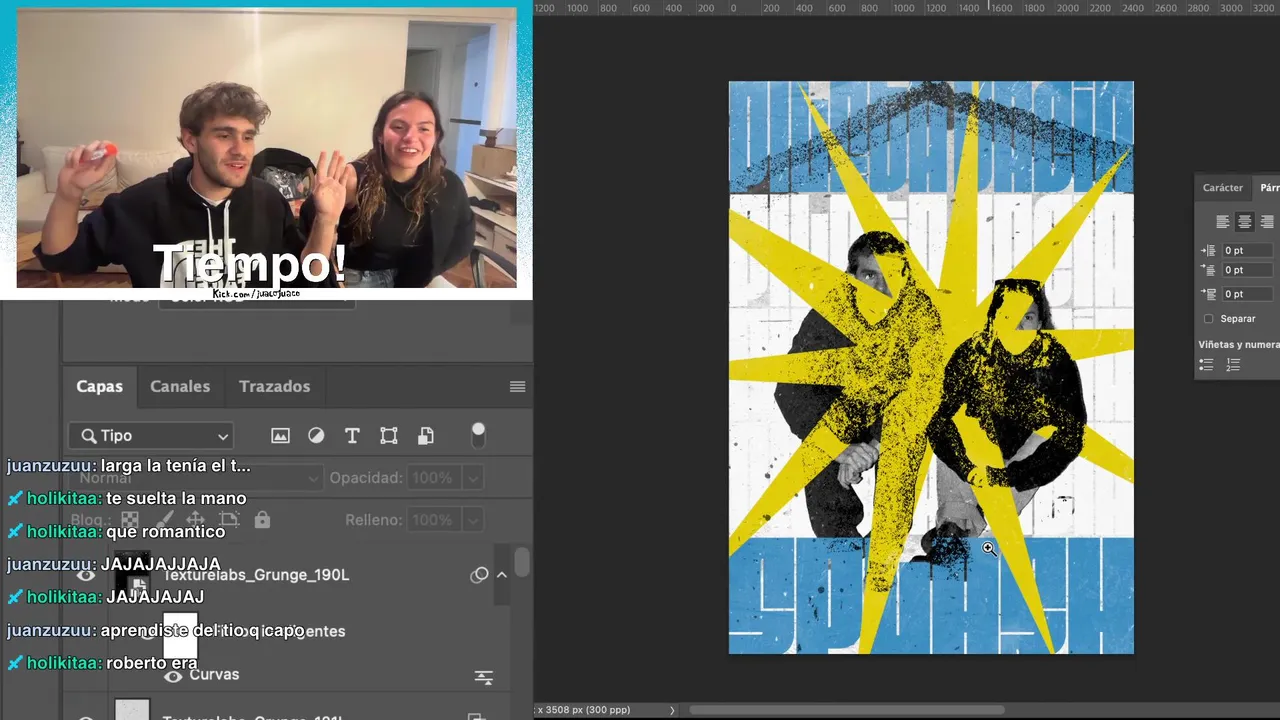The width and height of the screenshot is (1280, 720).
Task: Align paragraph text left
Action: coord(1222,222)
